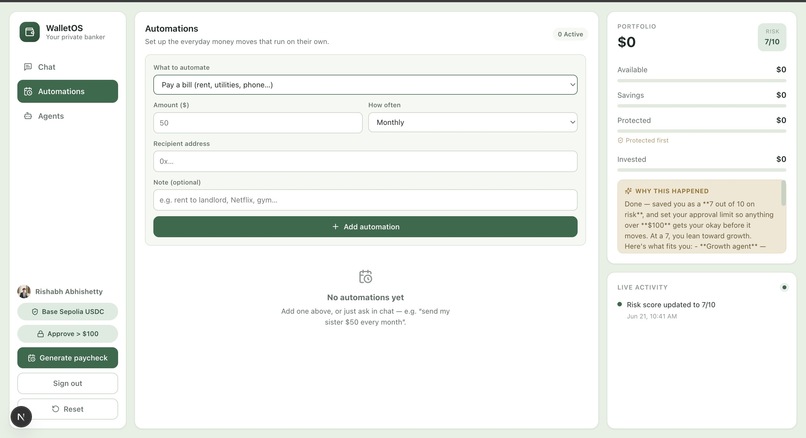The height and width of the screenshot is (438, 806).
Task: Click the Base Sepolia USDC network badge
Action: (67, 312)
